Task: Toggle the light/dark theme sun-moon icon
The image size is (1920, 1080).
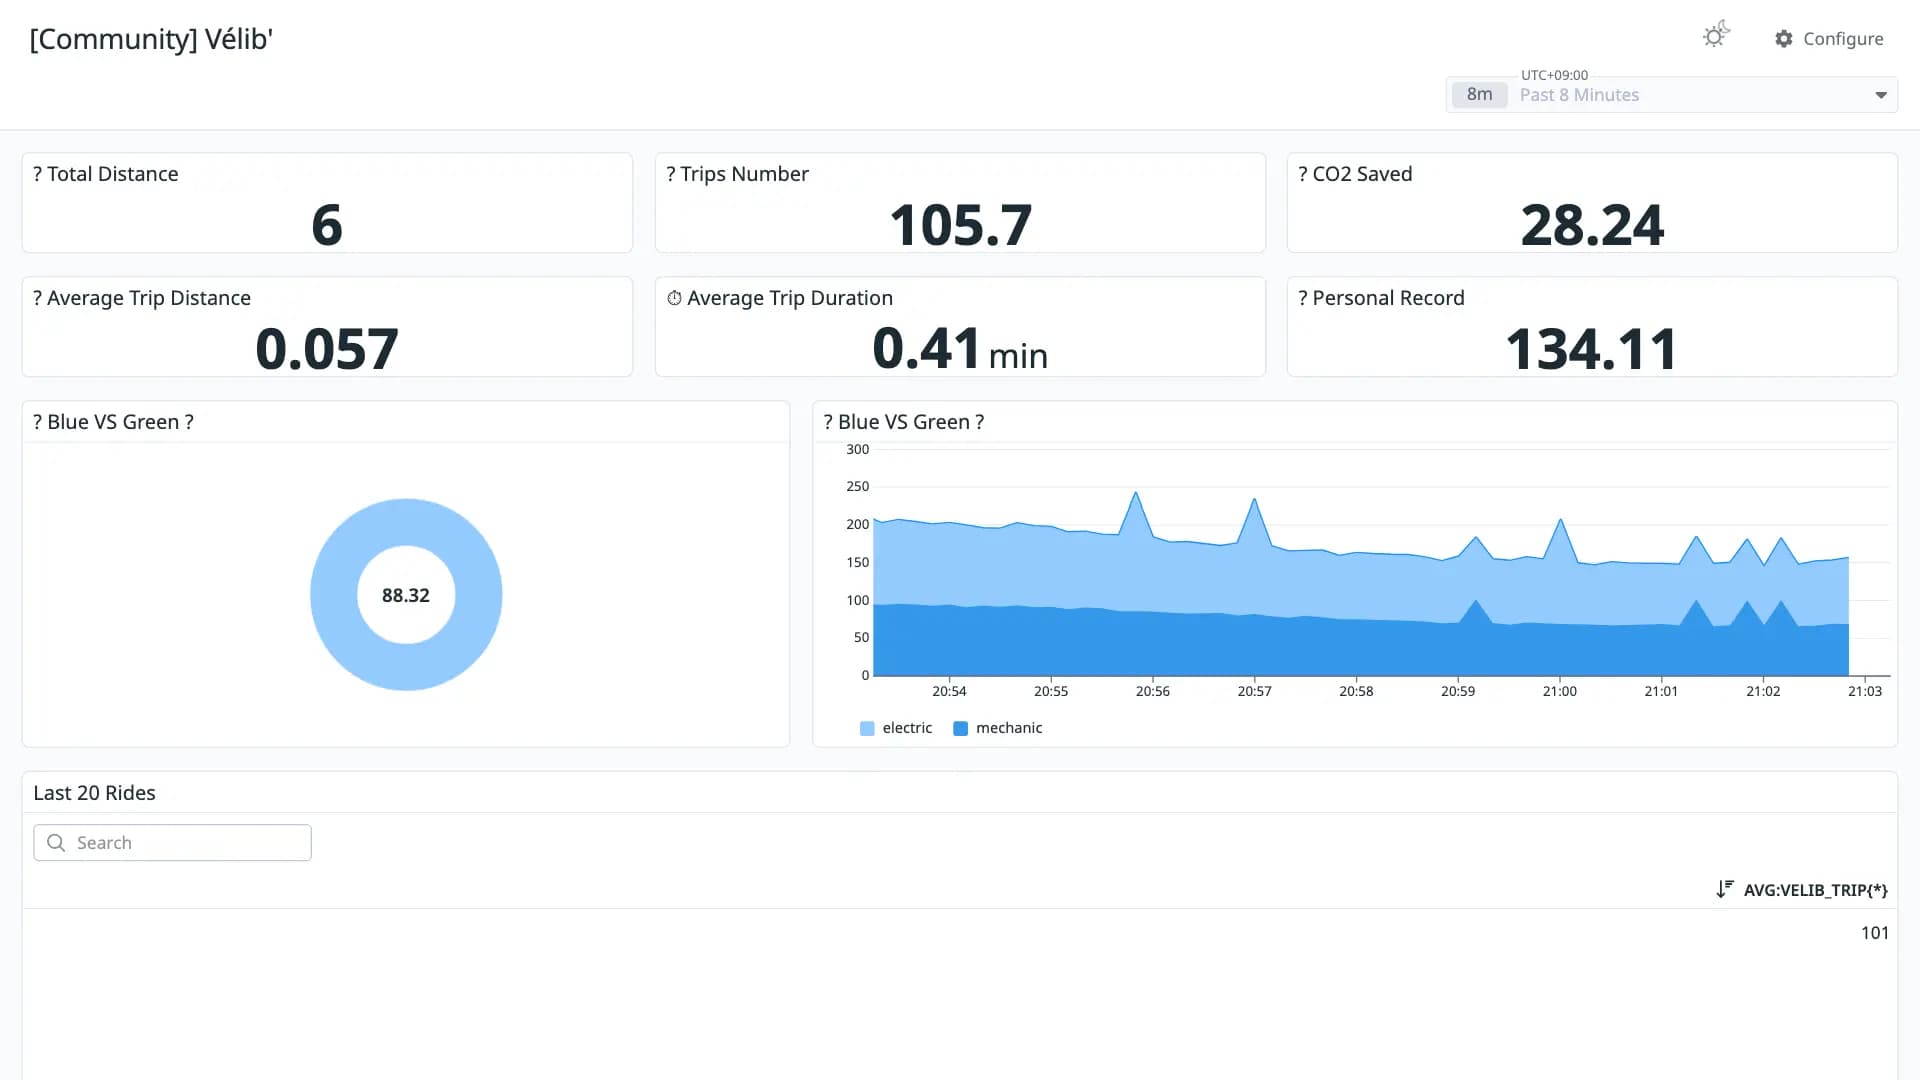Action: pos(1716,35)
